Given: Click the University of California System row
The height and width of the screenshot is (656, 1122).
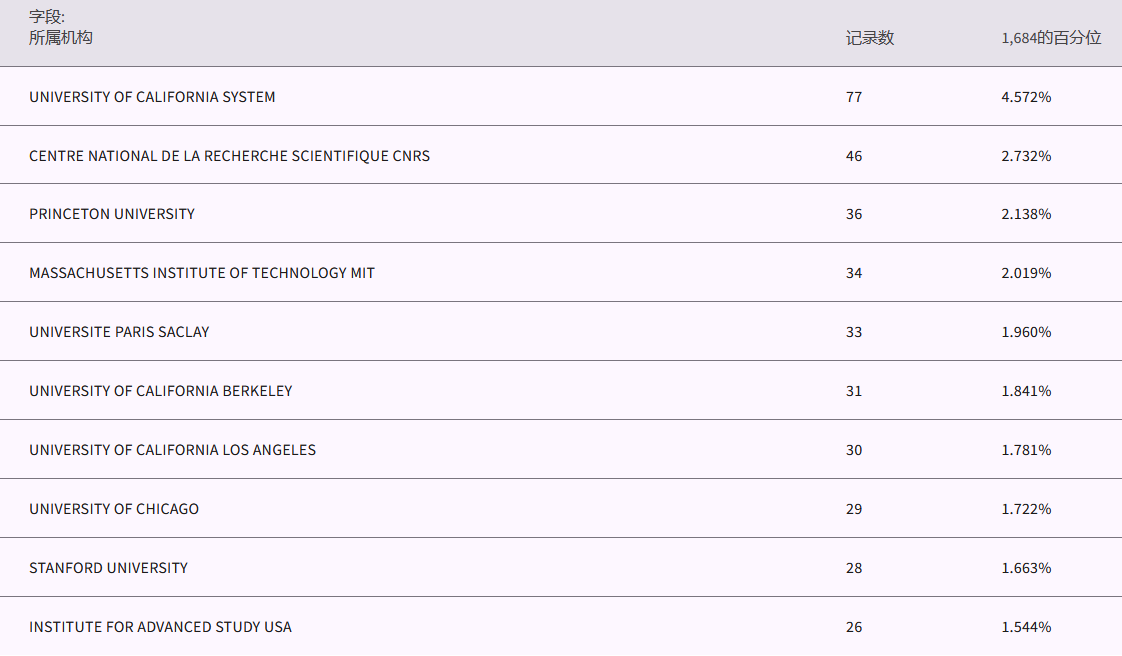Looking at the screenshot, I should tap(152, 97).
